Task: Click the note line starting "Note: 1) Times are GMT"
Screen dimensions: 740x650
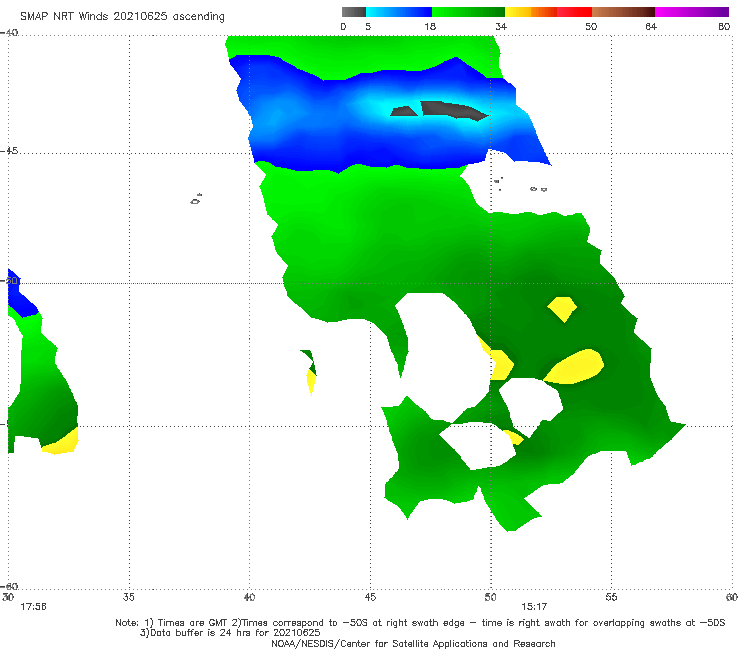Action: 420,623
